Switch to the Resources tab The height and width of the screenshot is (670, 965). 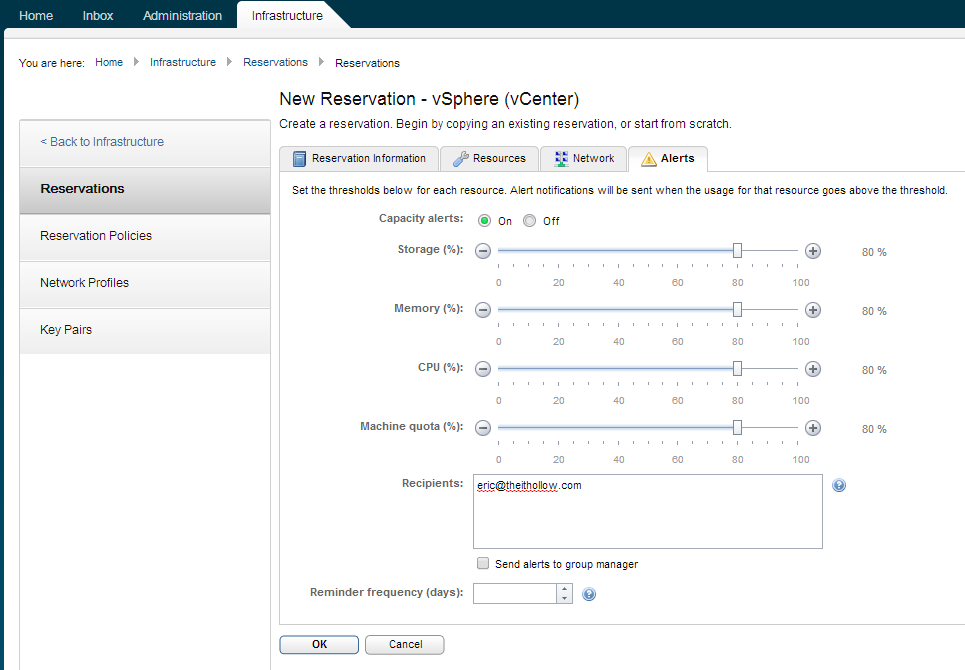coord(489,159)
